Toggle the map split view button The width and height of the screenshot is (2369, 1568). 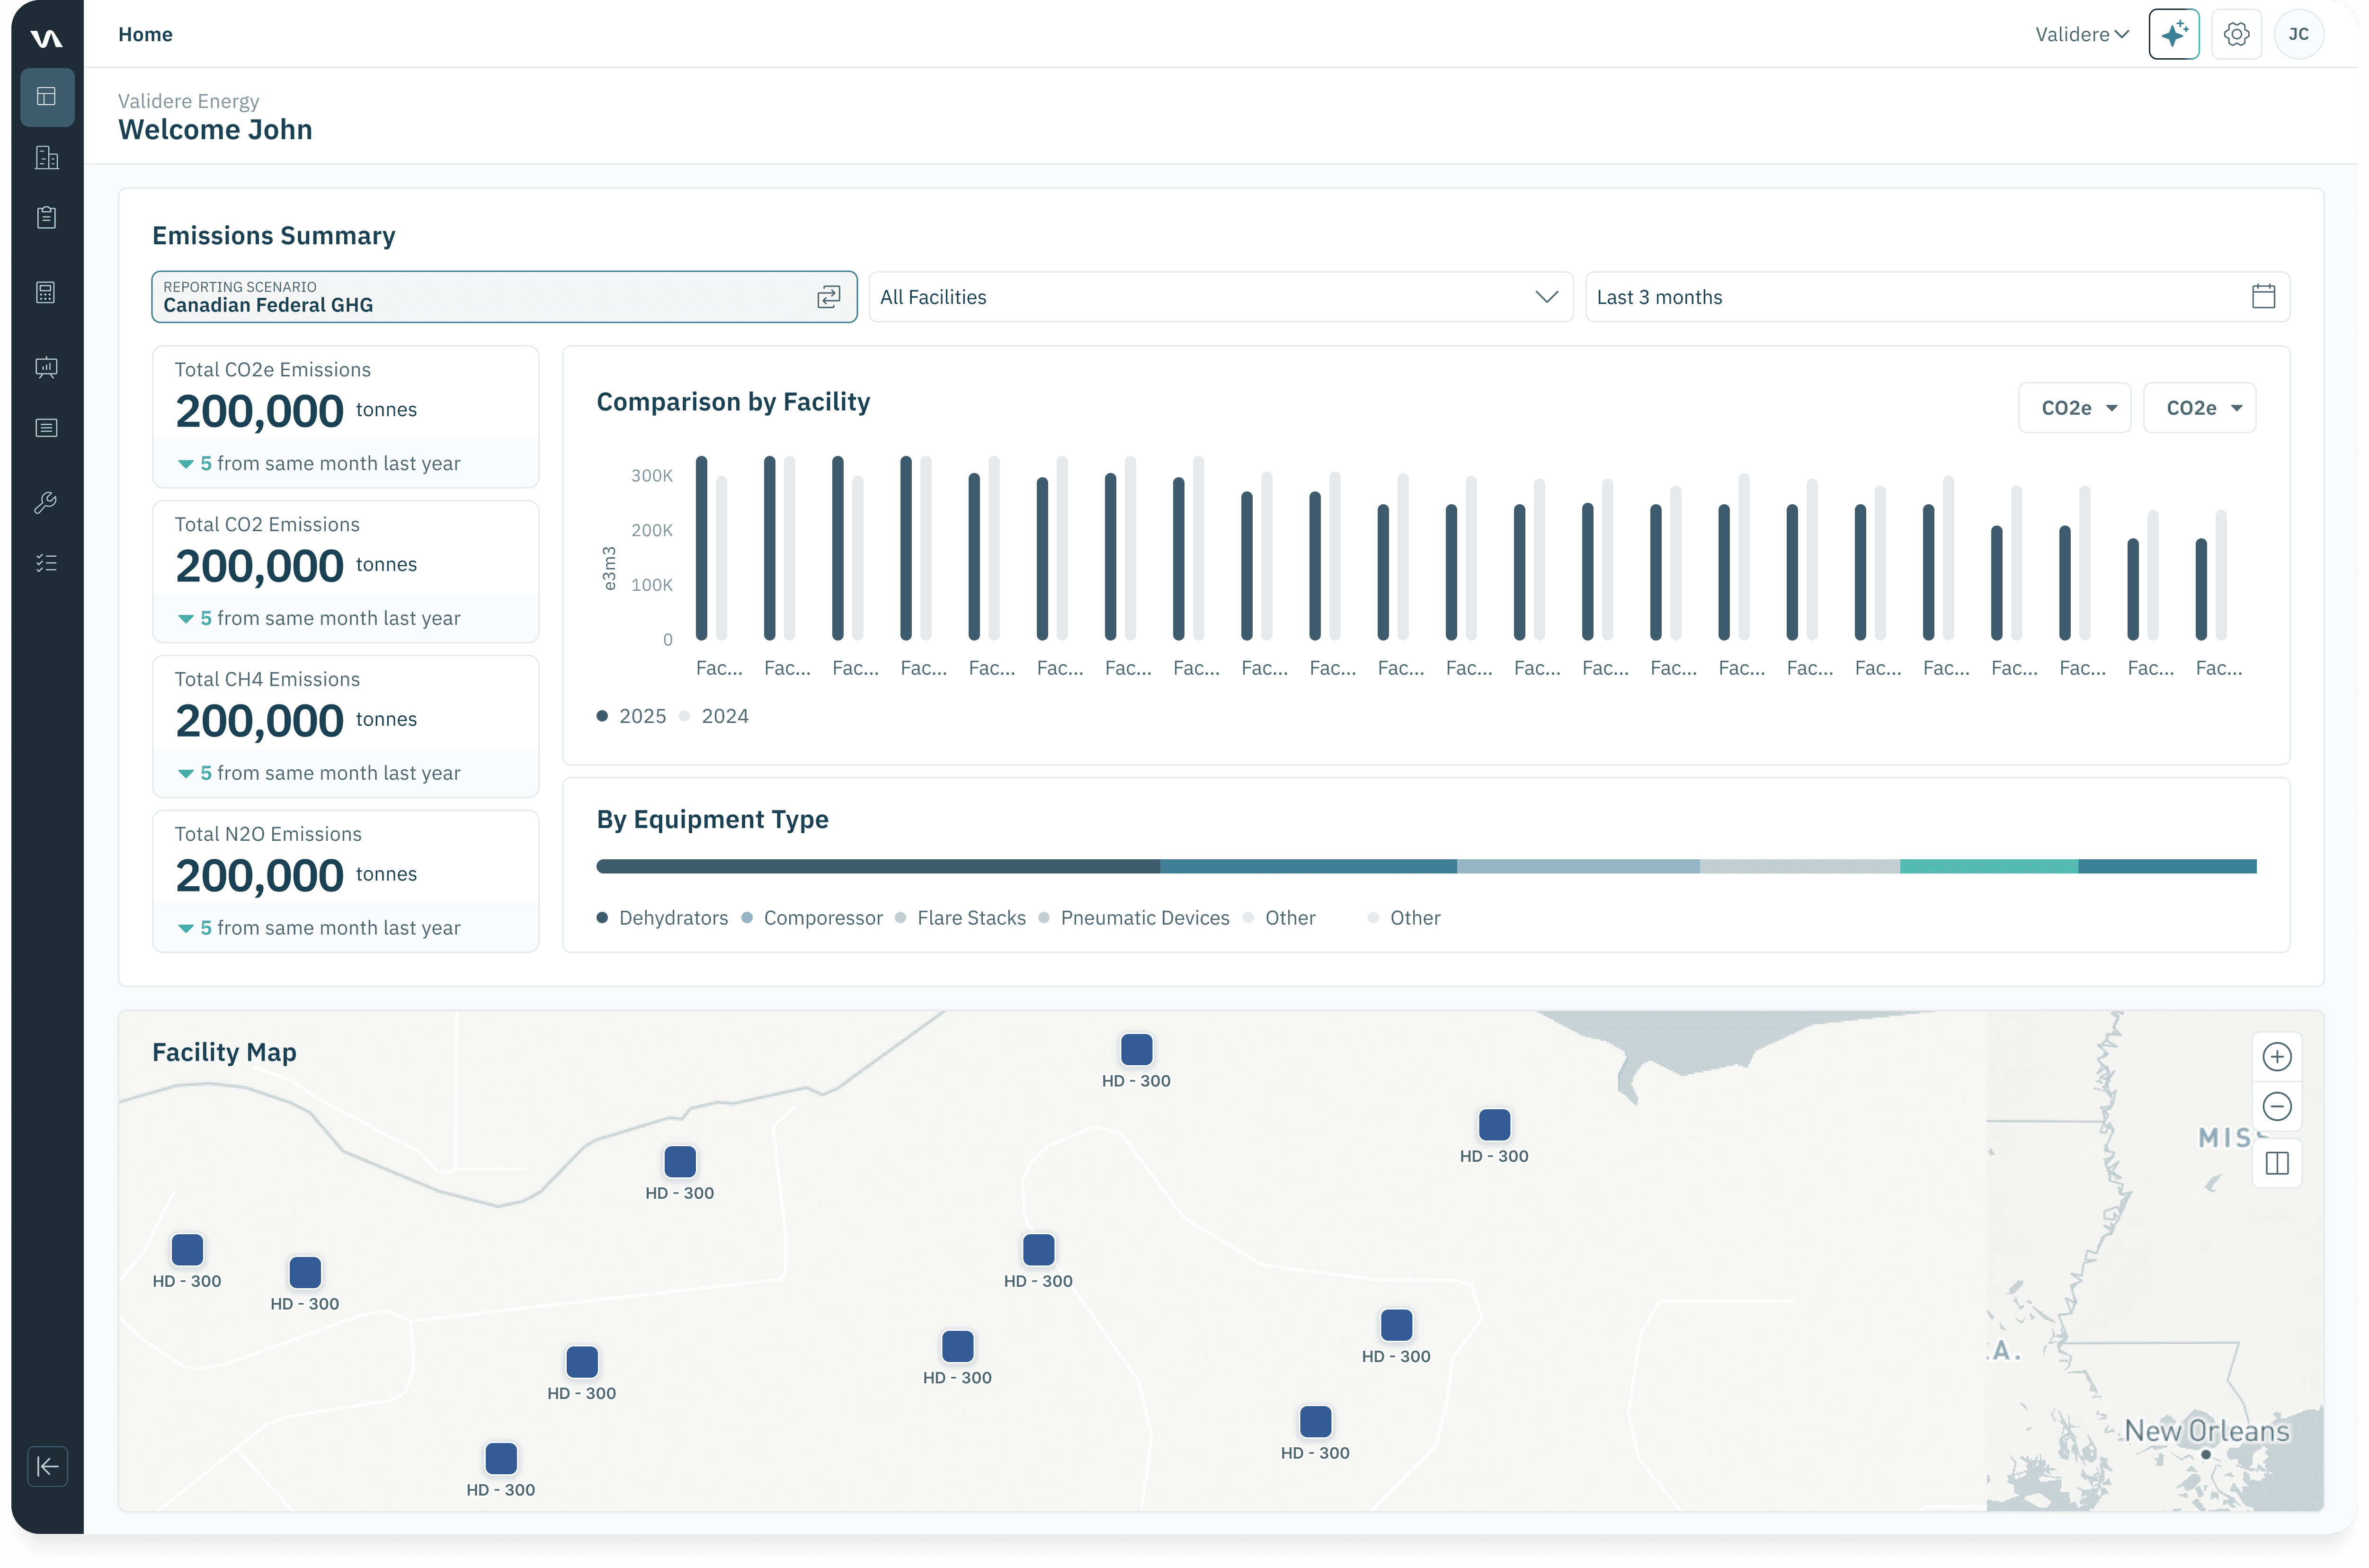[x=2277, y=1163]
